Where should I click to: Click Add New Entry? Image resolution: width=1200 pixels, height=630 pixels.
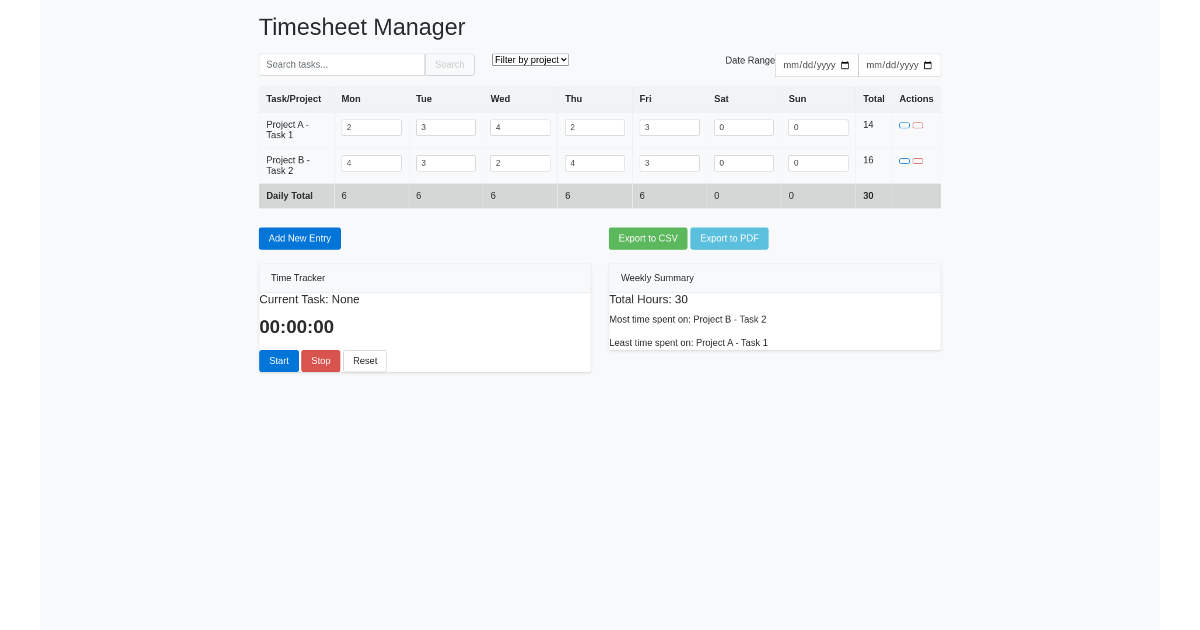click(299, 238)
